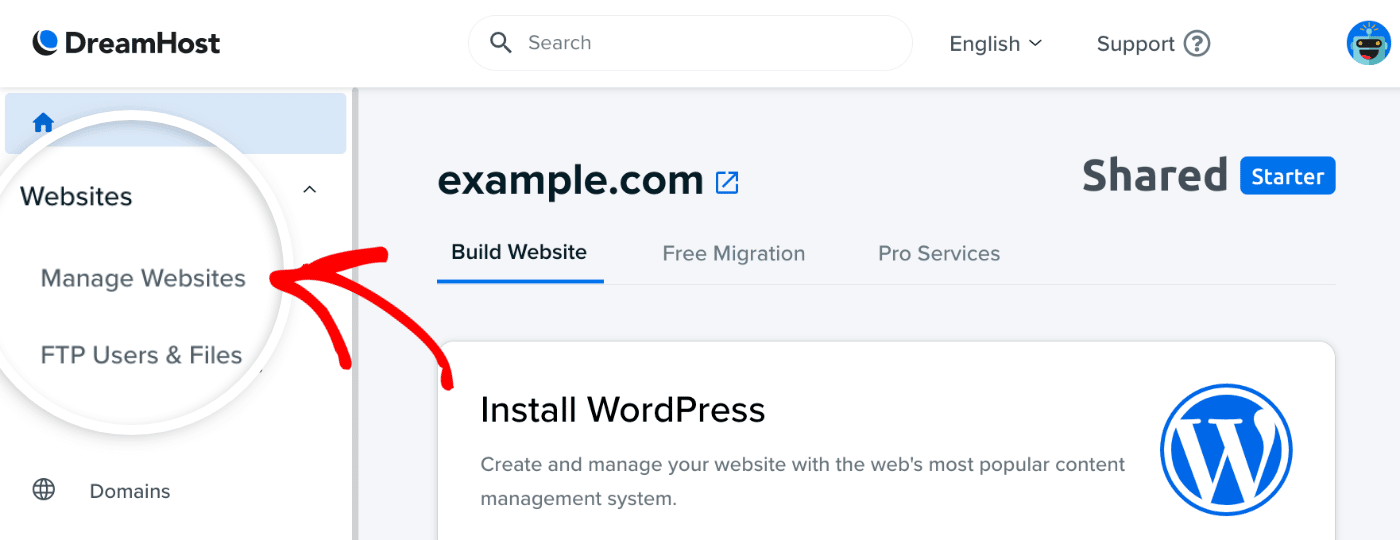Click the search magnifier icon

[500, 43]
